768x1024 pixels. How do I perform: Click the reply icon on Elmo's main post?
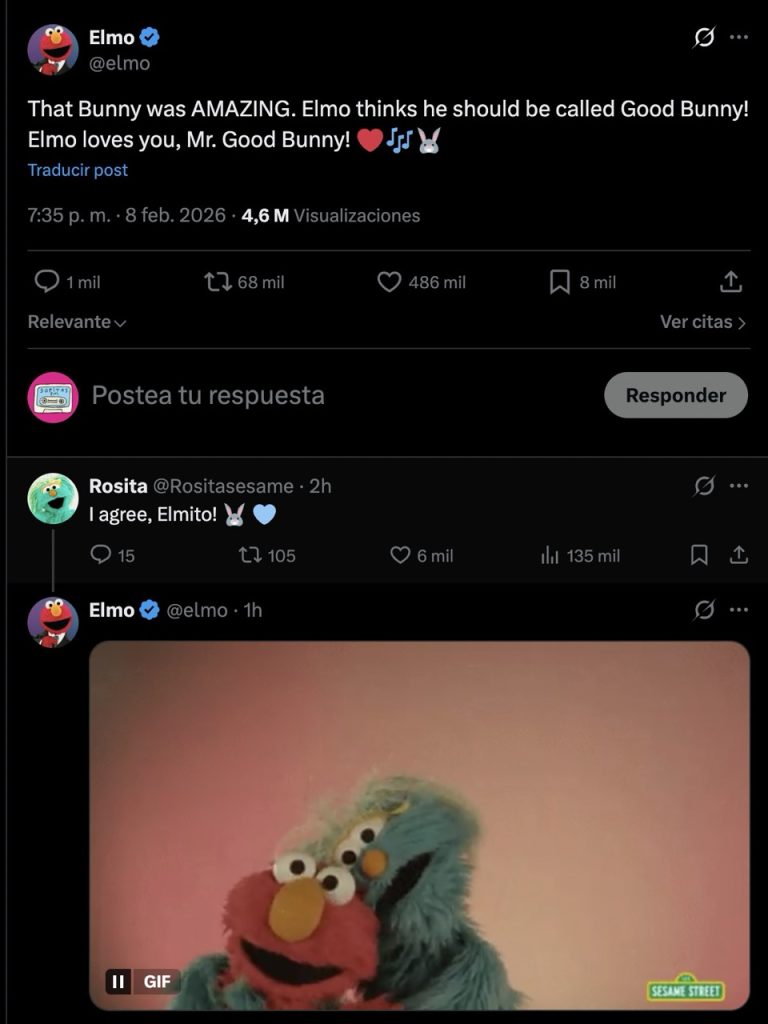pyautogui.click(x=47, y=282)
